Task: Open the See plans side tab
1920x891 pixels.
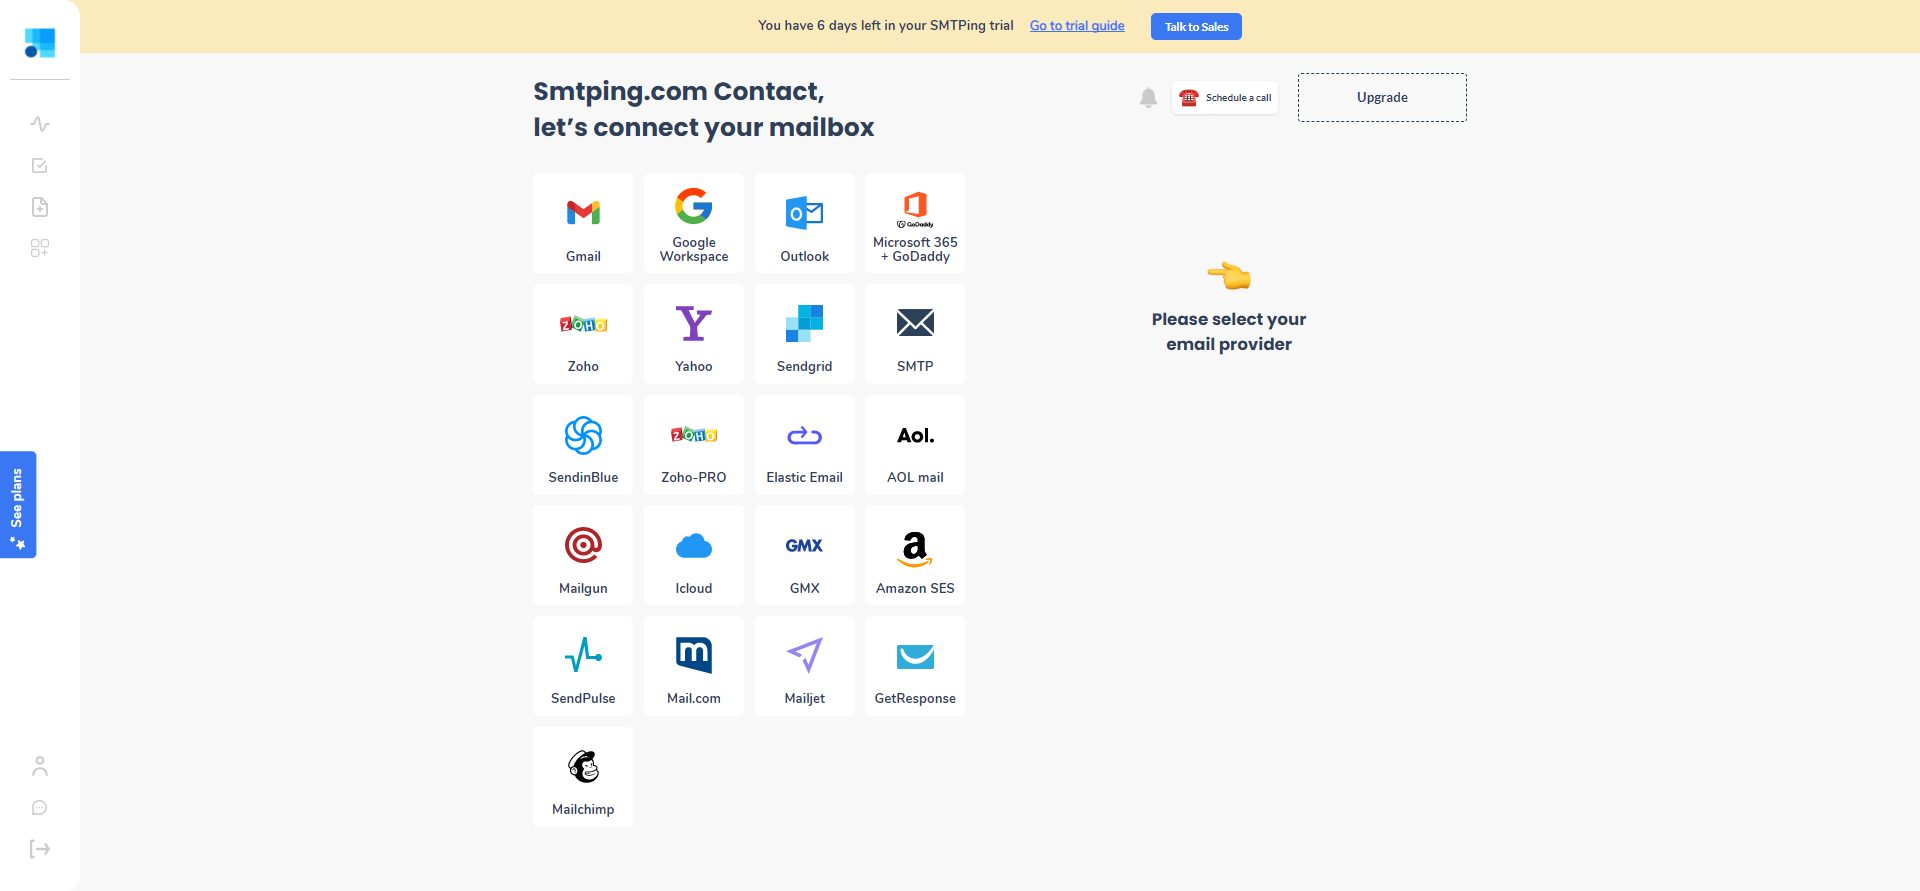Action: (18, 505)
